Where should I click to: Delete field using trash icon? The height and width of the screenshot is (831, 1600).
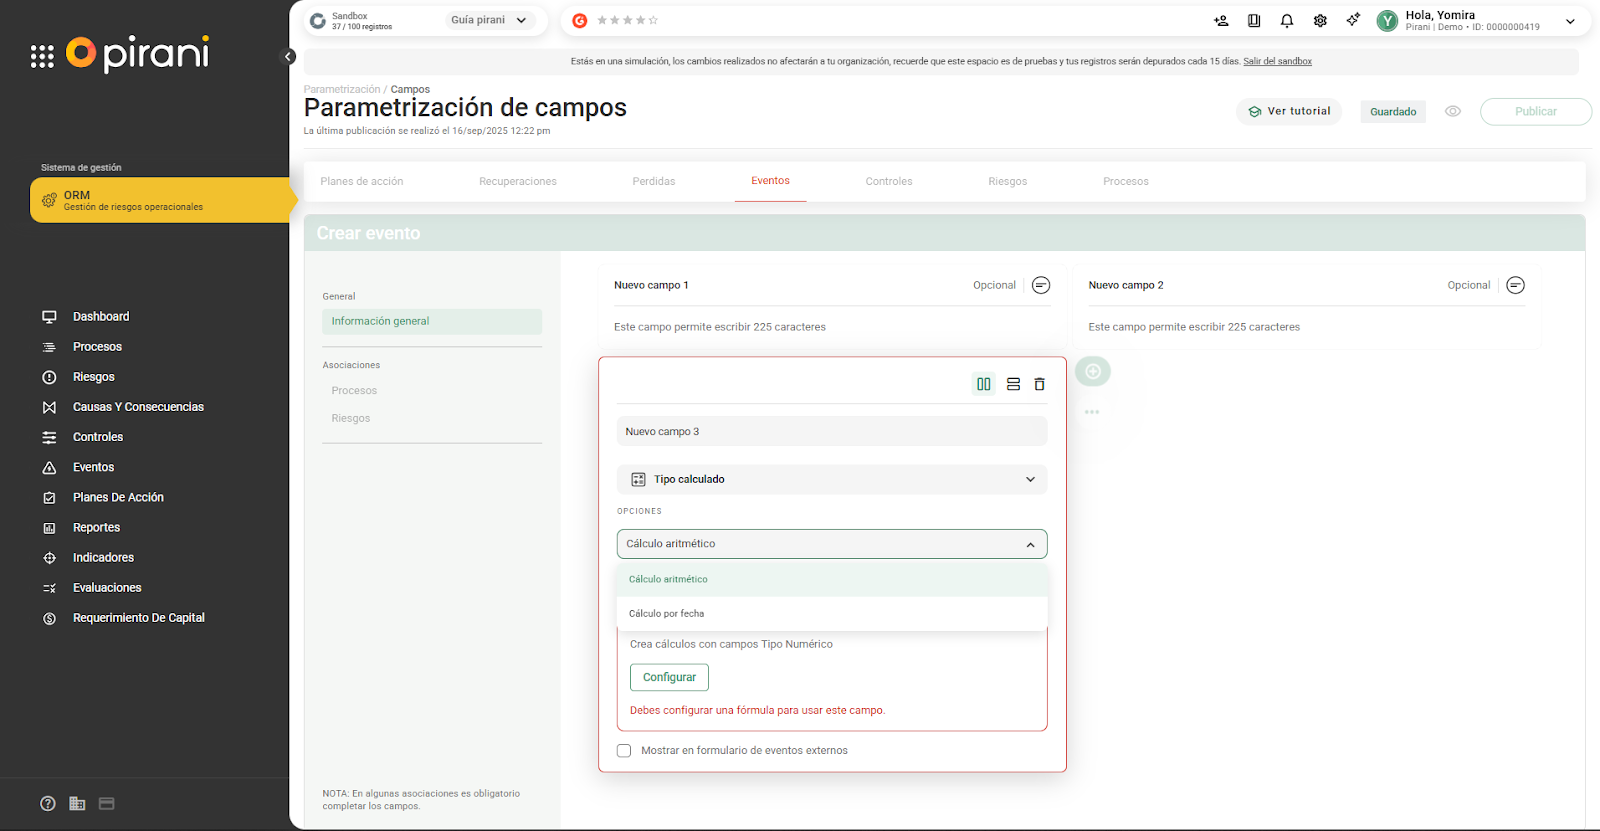[1039, 384]
